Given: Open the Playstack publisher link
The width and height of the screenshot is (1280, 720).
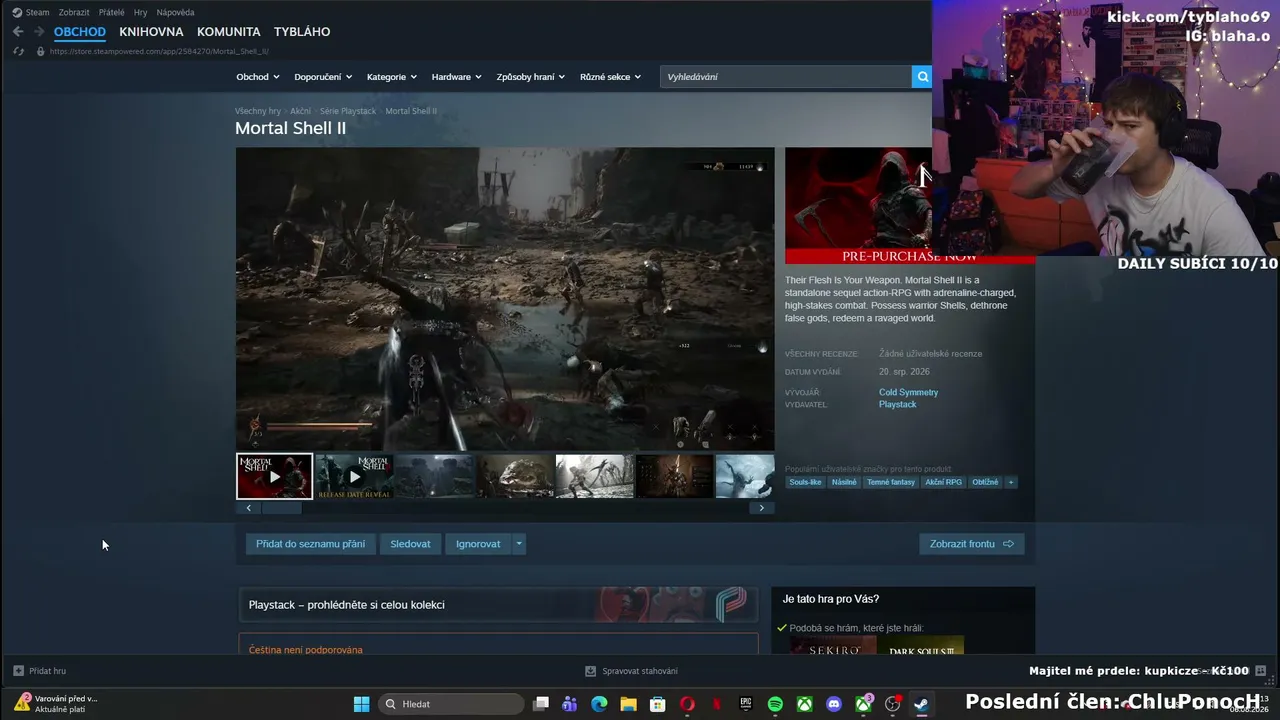Looking at the screenshot, I should click(897, 404).
